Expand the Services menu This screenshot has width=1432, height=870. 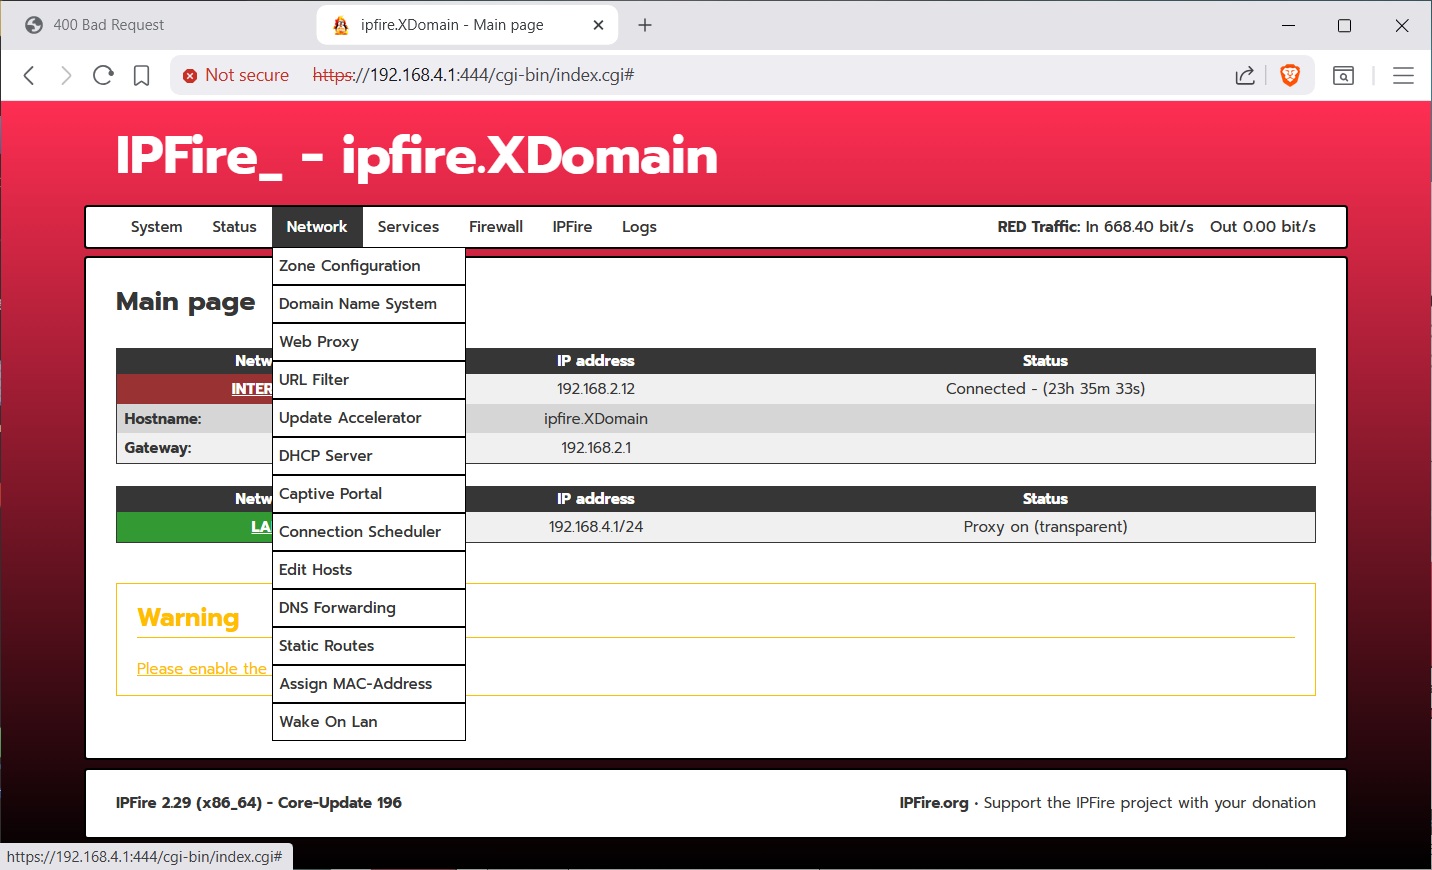tap(408, 227)
